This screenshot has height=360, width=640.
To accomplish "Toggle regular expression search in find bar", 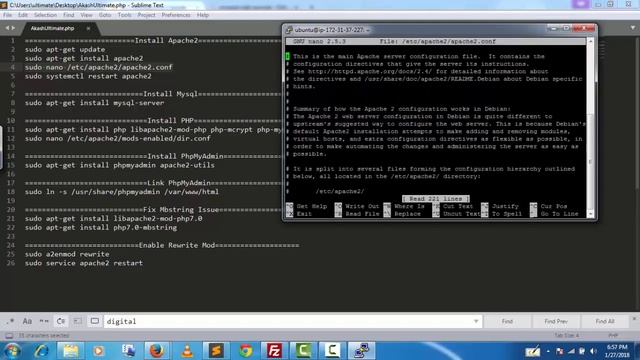I will click(10, 321).
